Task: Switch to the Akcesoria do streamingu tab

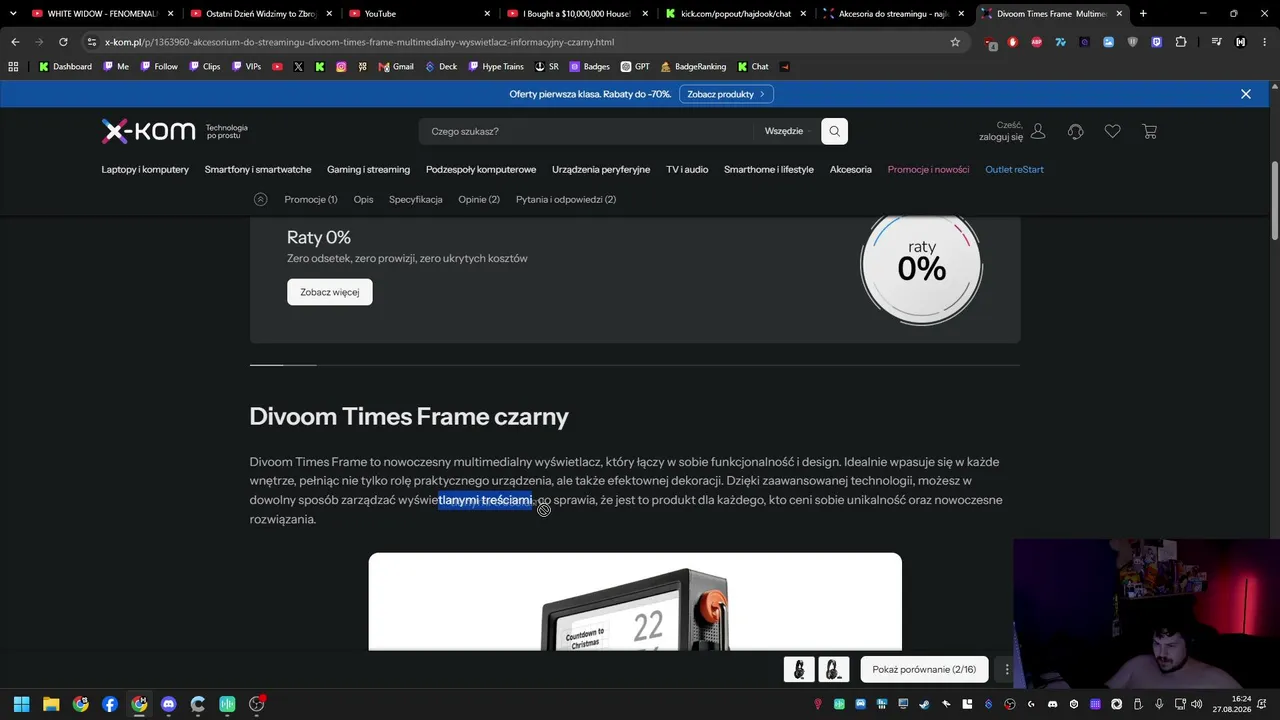Action: pos(896,13)
